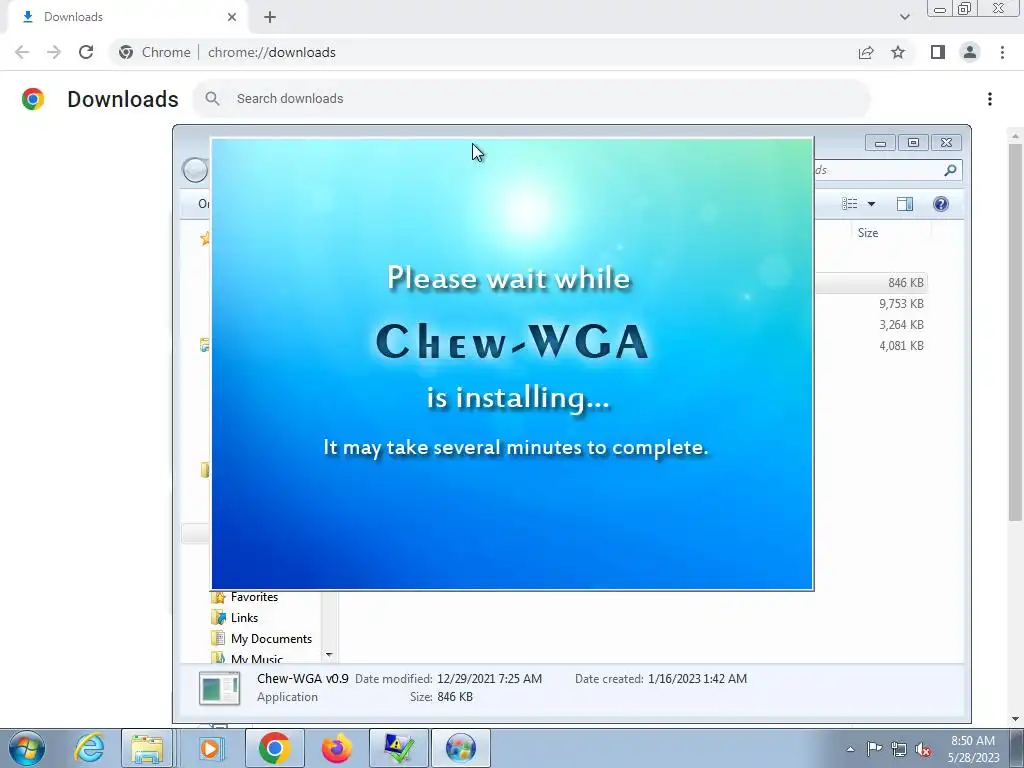Launch Internet Explorer from the taskbar
Viewport: 1024px width, 768px height.
click(89, 748)
